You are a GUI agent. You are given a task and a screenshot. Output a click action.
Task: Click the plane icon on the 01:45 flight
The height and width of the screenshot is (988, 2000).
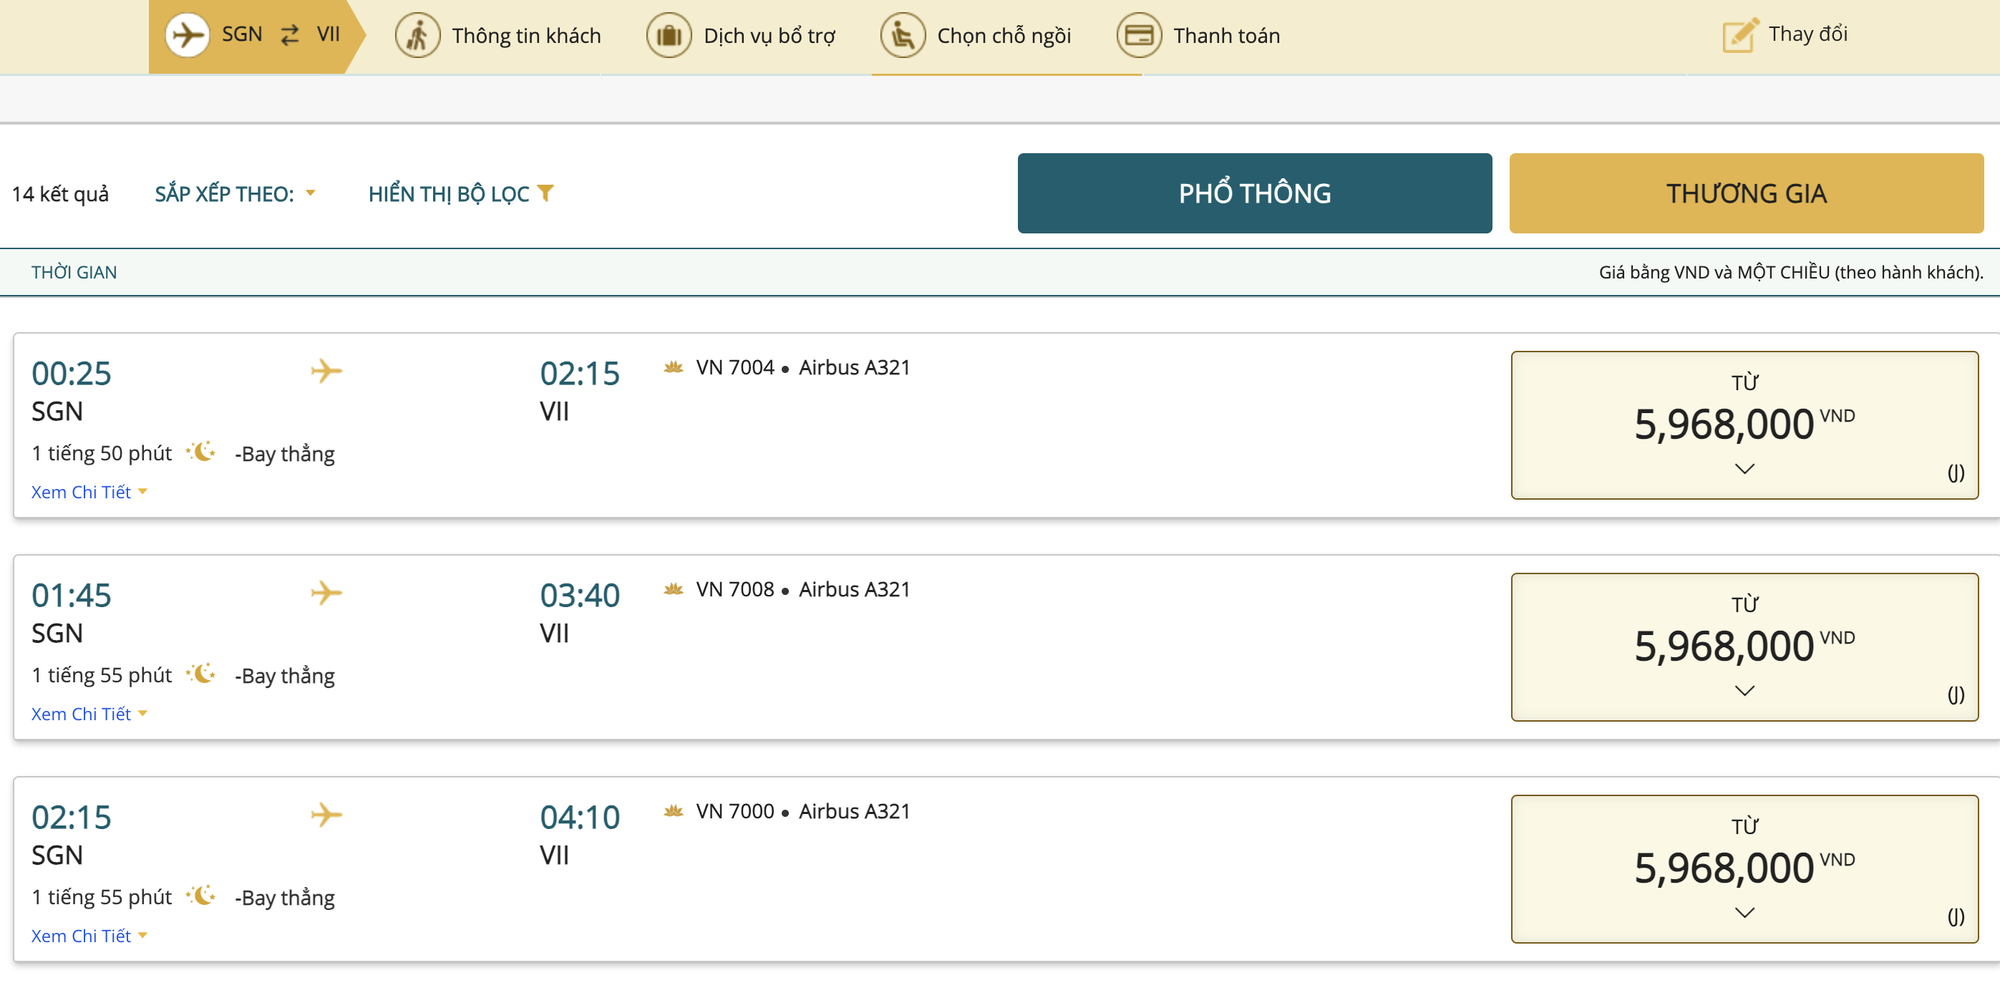(x=326, y=593)
